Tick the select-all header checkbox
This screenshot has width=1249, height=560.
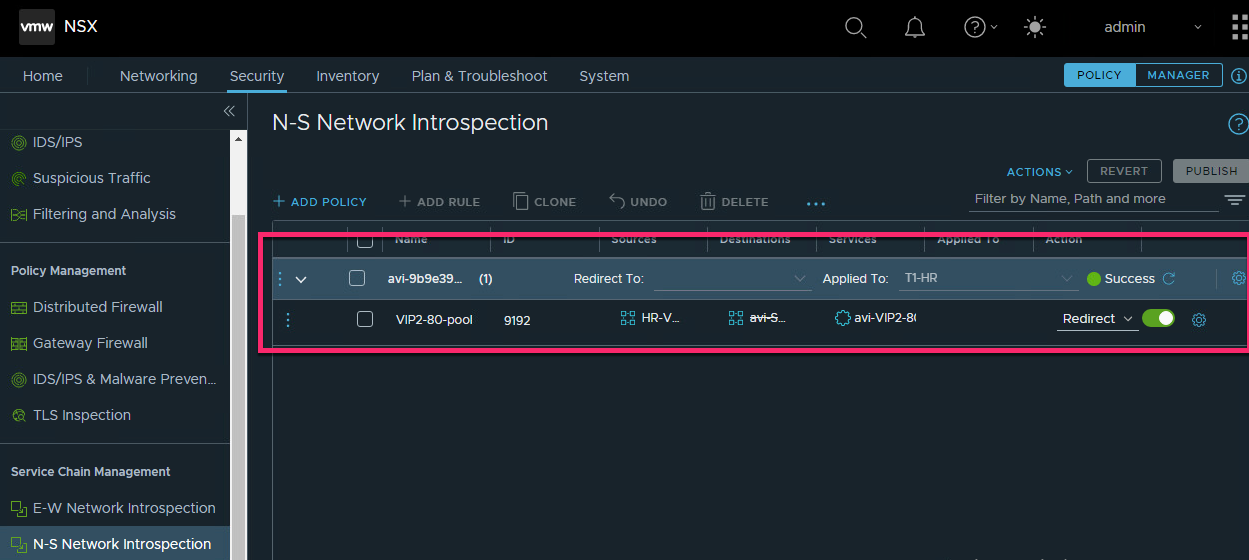click(x=365, y=240)
